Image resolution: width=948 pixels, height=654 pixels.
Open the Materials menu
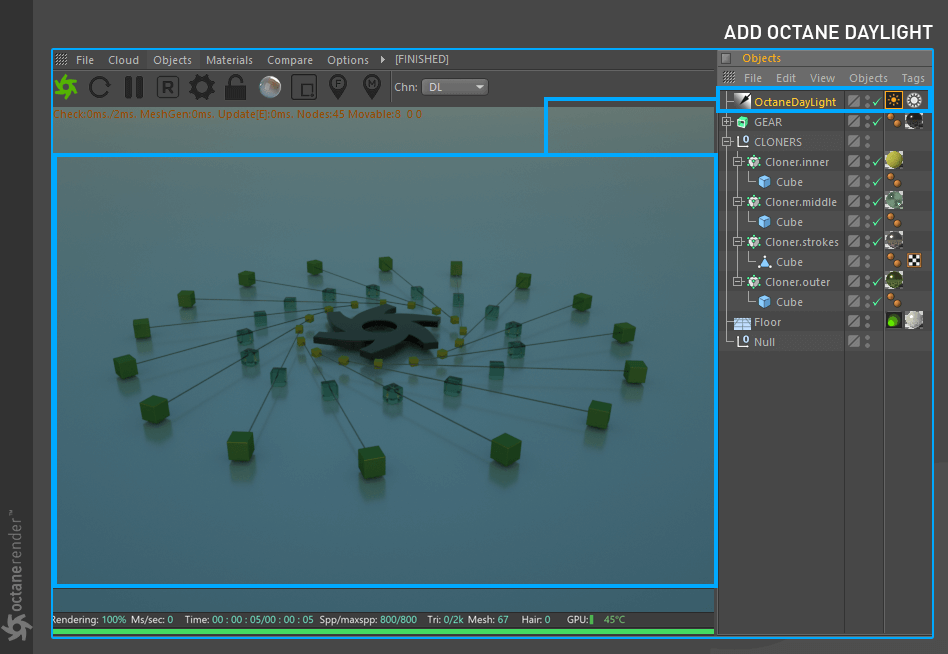point(229,60)
